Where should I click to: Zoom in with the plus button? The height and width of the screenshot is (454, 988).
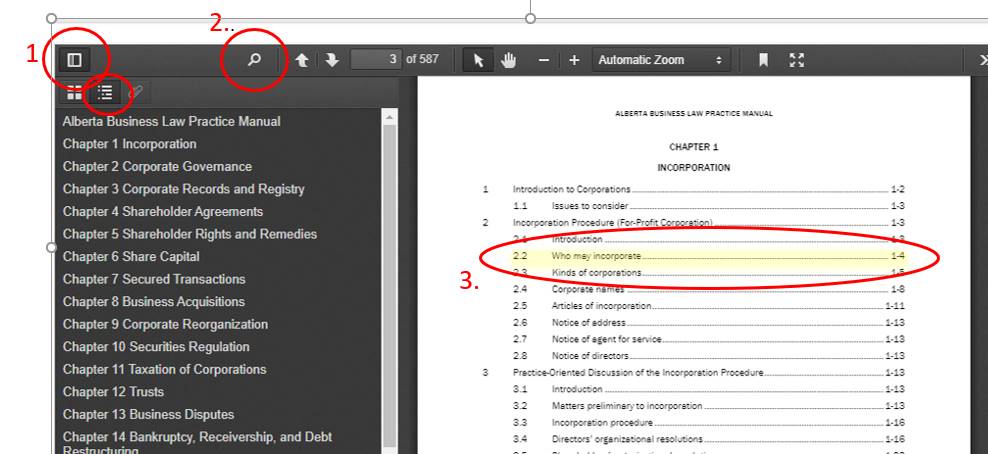pos(574,60)
